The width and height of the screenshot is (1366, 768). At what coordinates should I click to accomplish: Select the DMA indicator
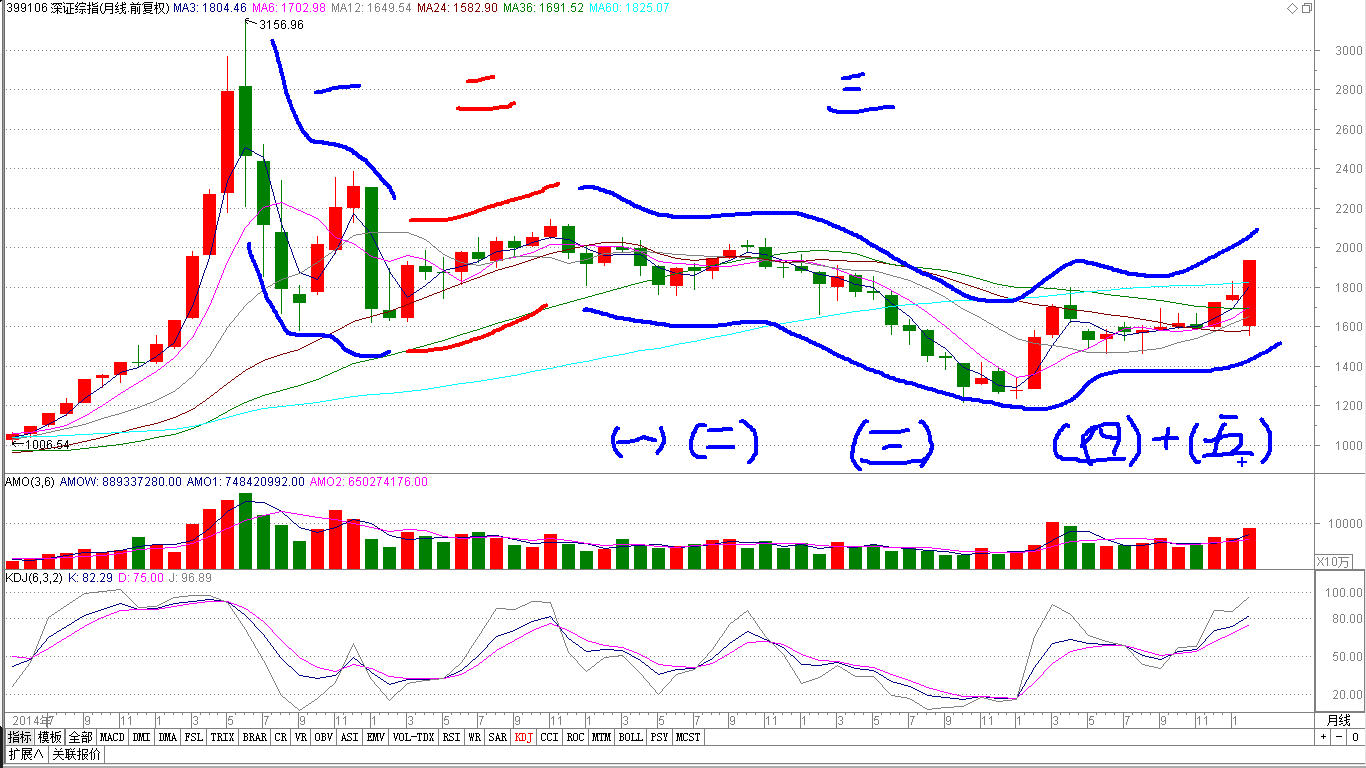click(x=167, y=737)
